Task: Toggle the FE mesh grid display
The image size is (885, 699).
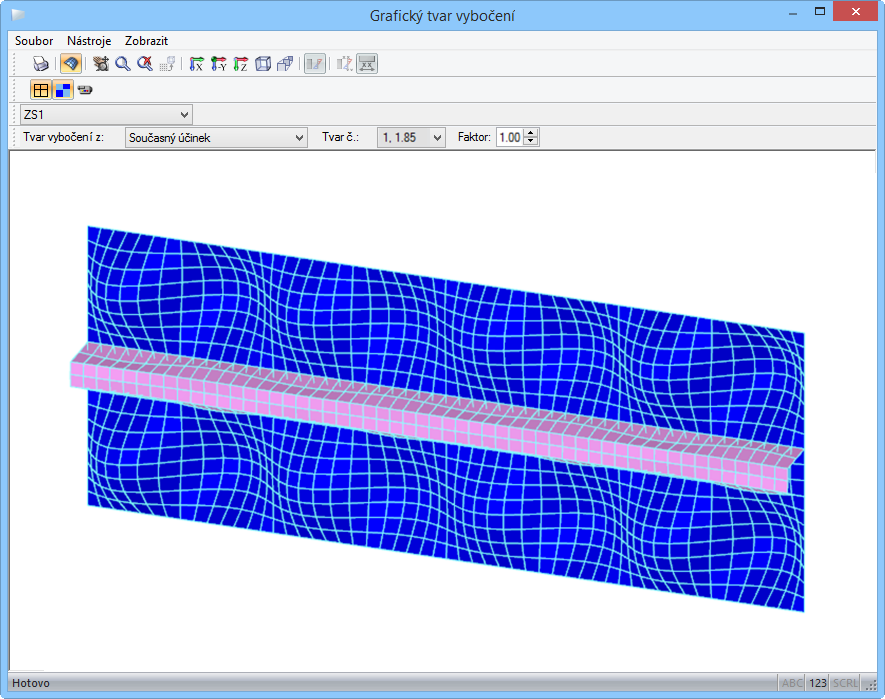Action: coord(41,90)
